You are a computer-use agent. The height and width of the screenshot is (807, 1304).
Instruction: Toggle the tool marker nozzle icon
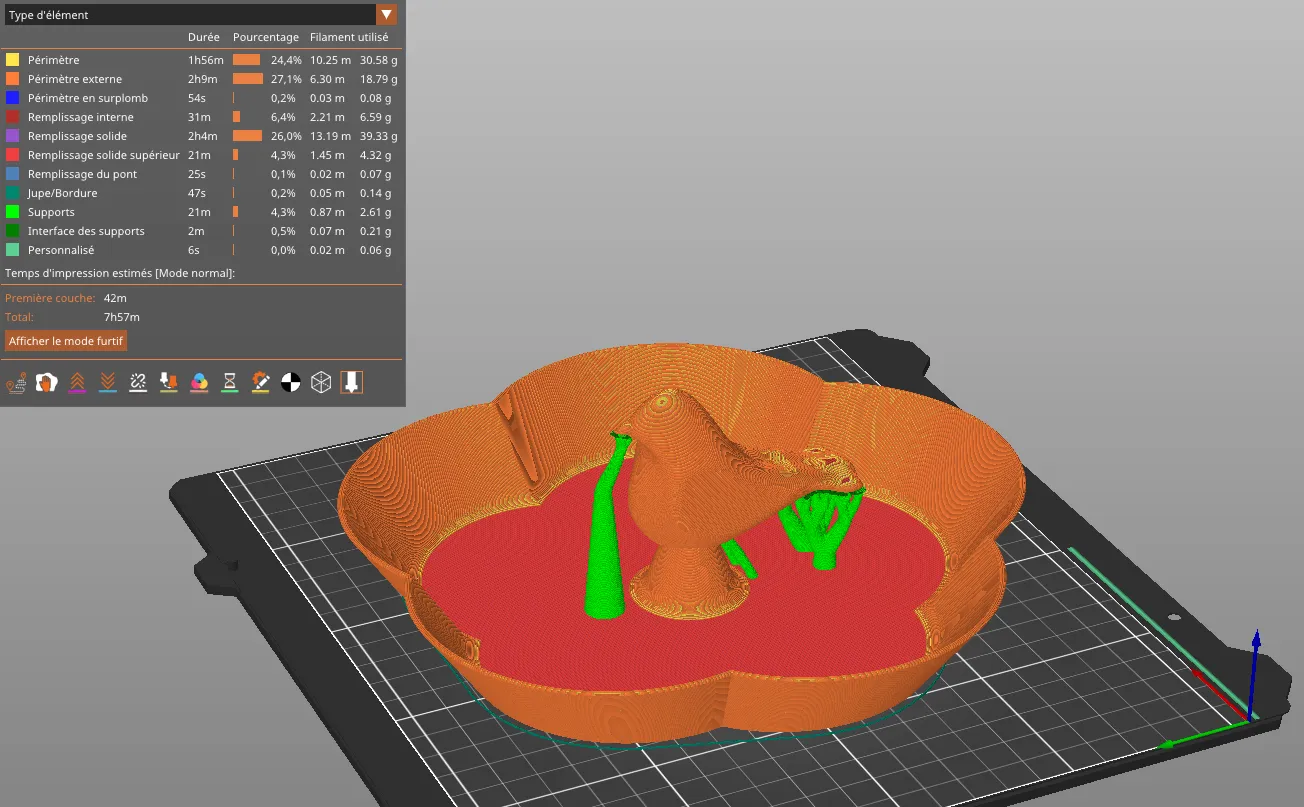point(351,382)
